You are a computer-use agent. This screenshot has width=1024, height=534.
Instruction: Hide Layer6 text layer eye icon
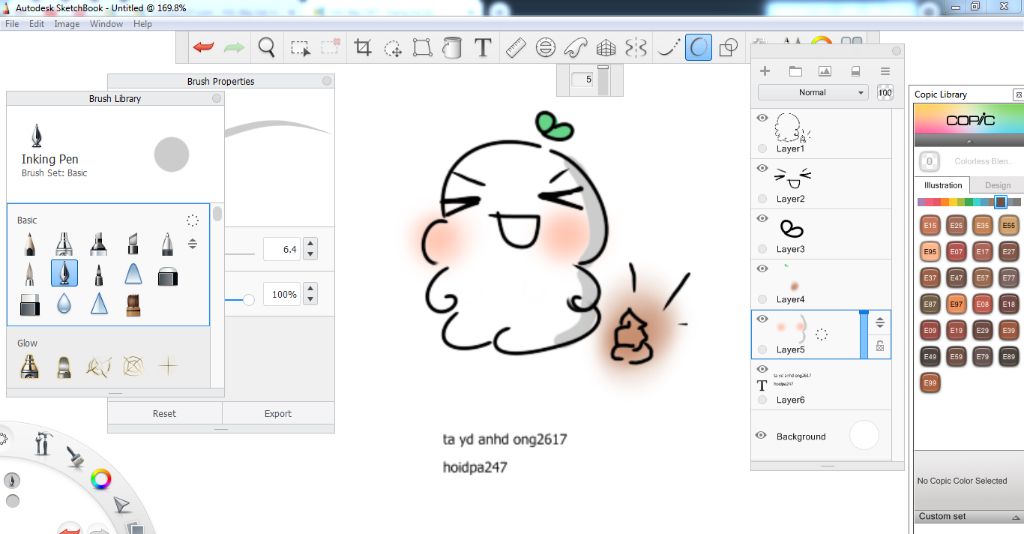(x=762, y=369)
